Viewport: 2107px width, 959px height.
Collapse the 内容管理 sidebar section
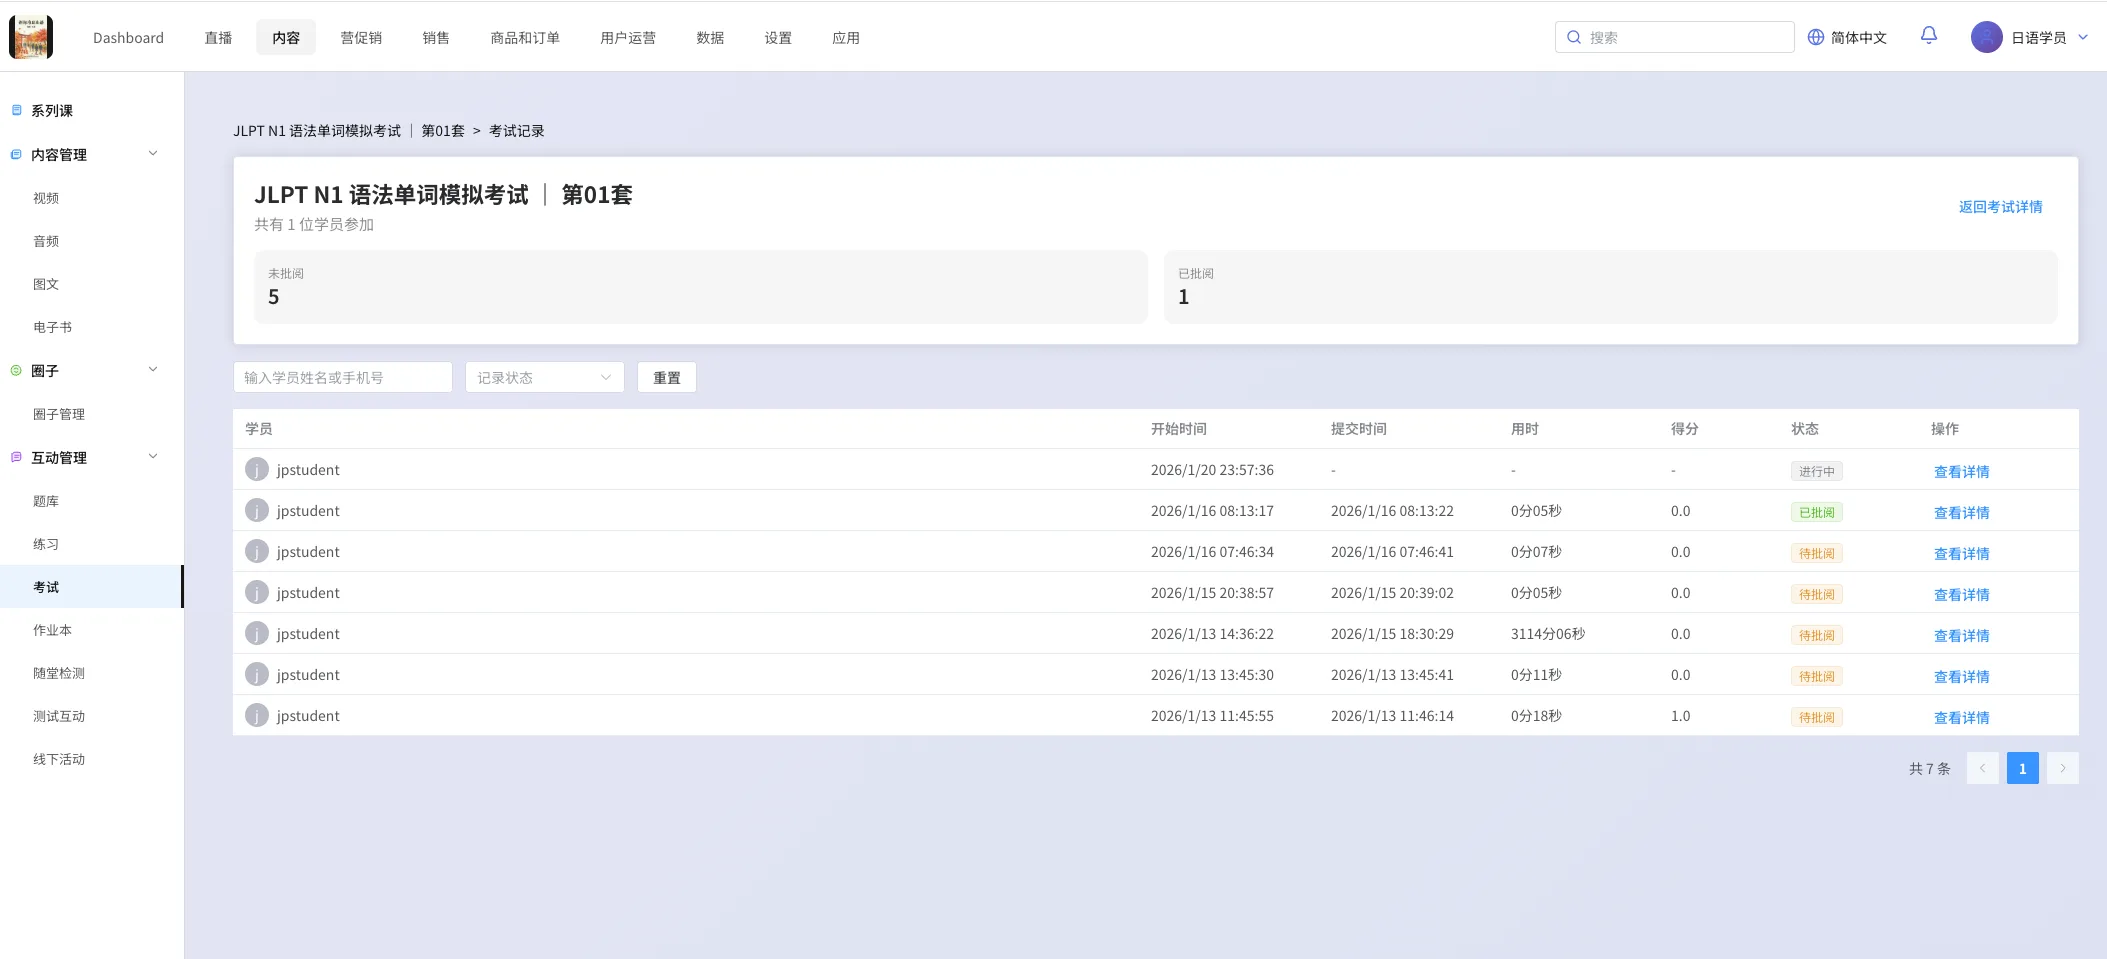pyautogui.click(x=153, y=154)
